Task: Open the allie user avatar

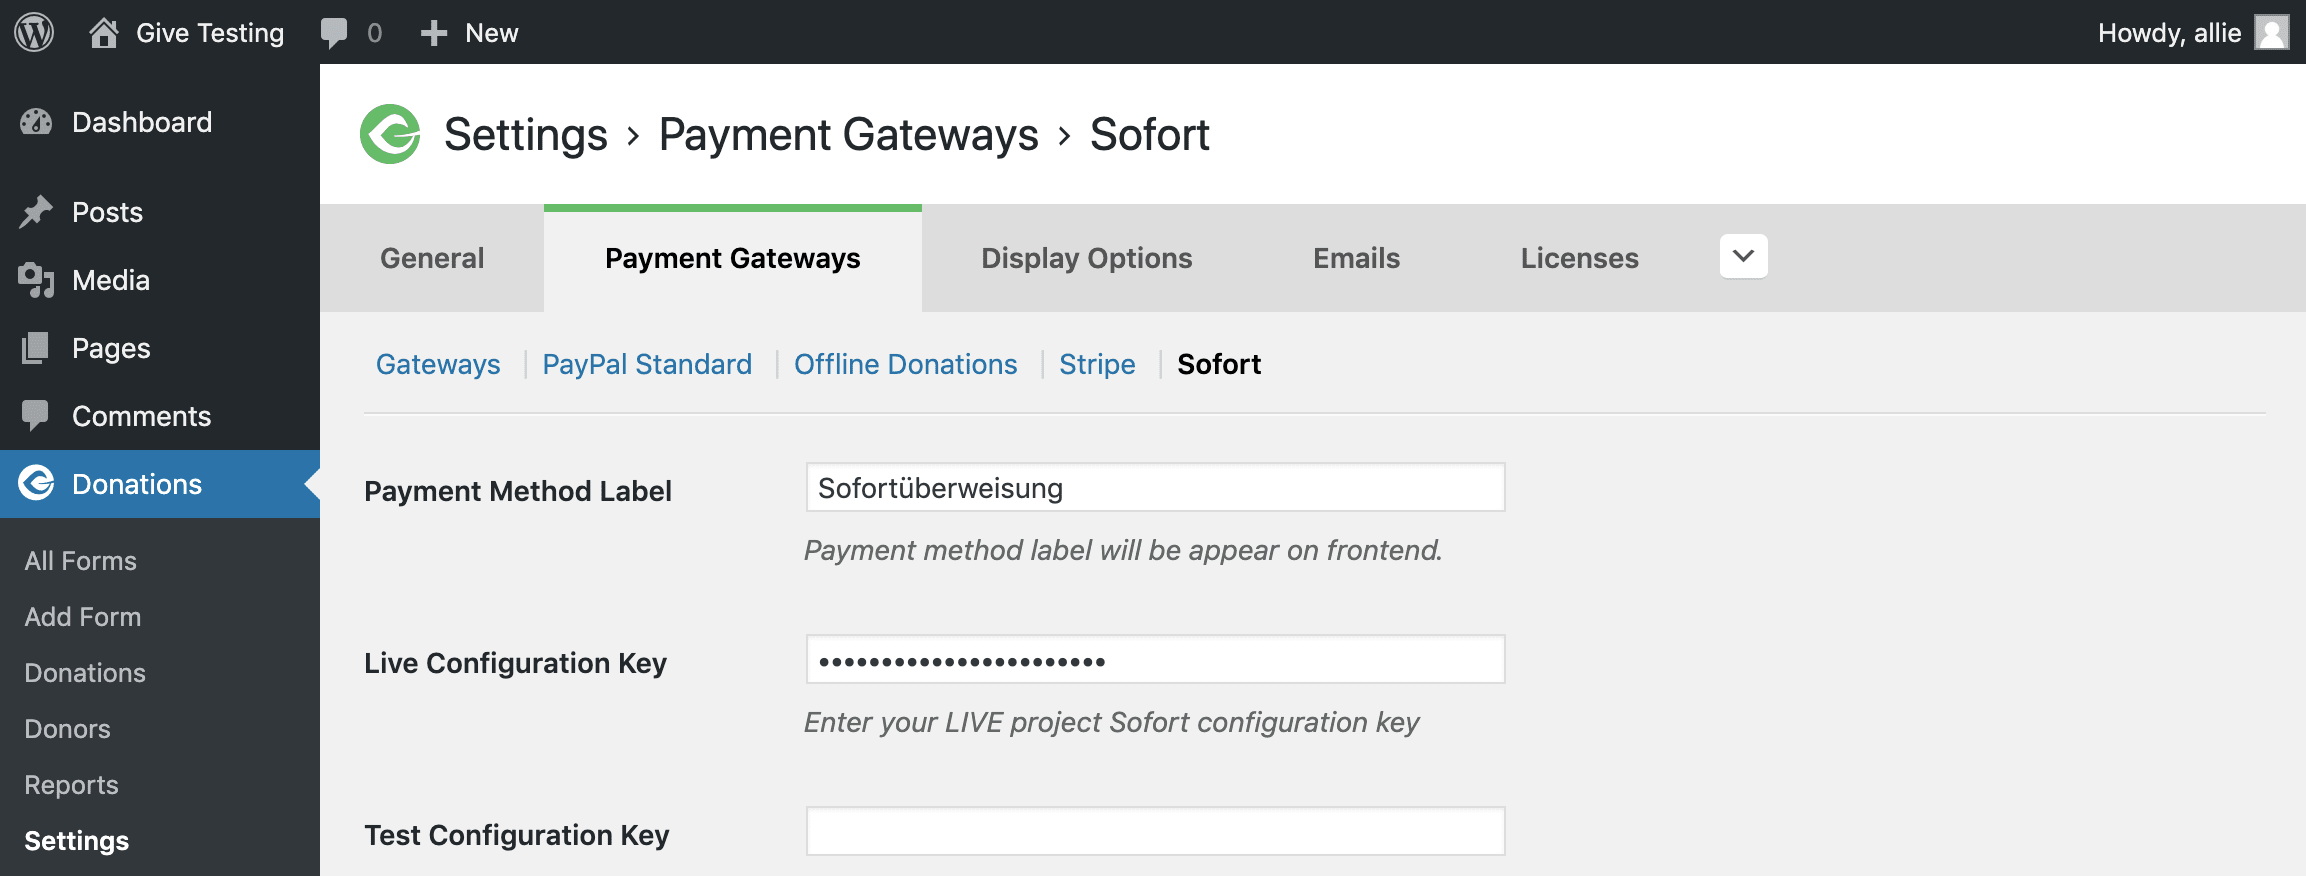Action: pos(2272,32)
